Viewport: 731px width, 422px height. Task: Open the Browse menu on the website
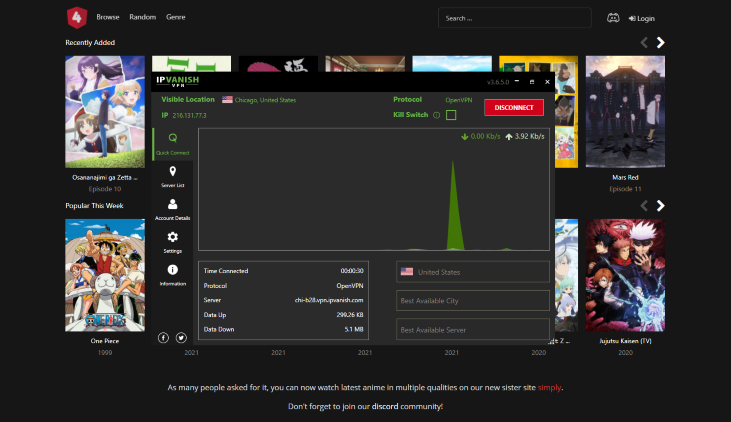click(x=108, y=17)
